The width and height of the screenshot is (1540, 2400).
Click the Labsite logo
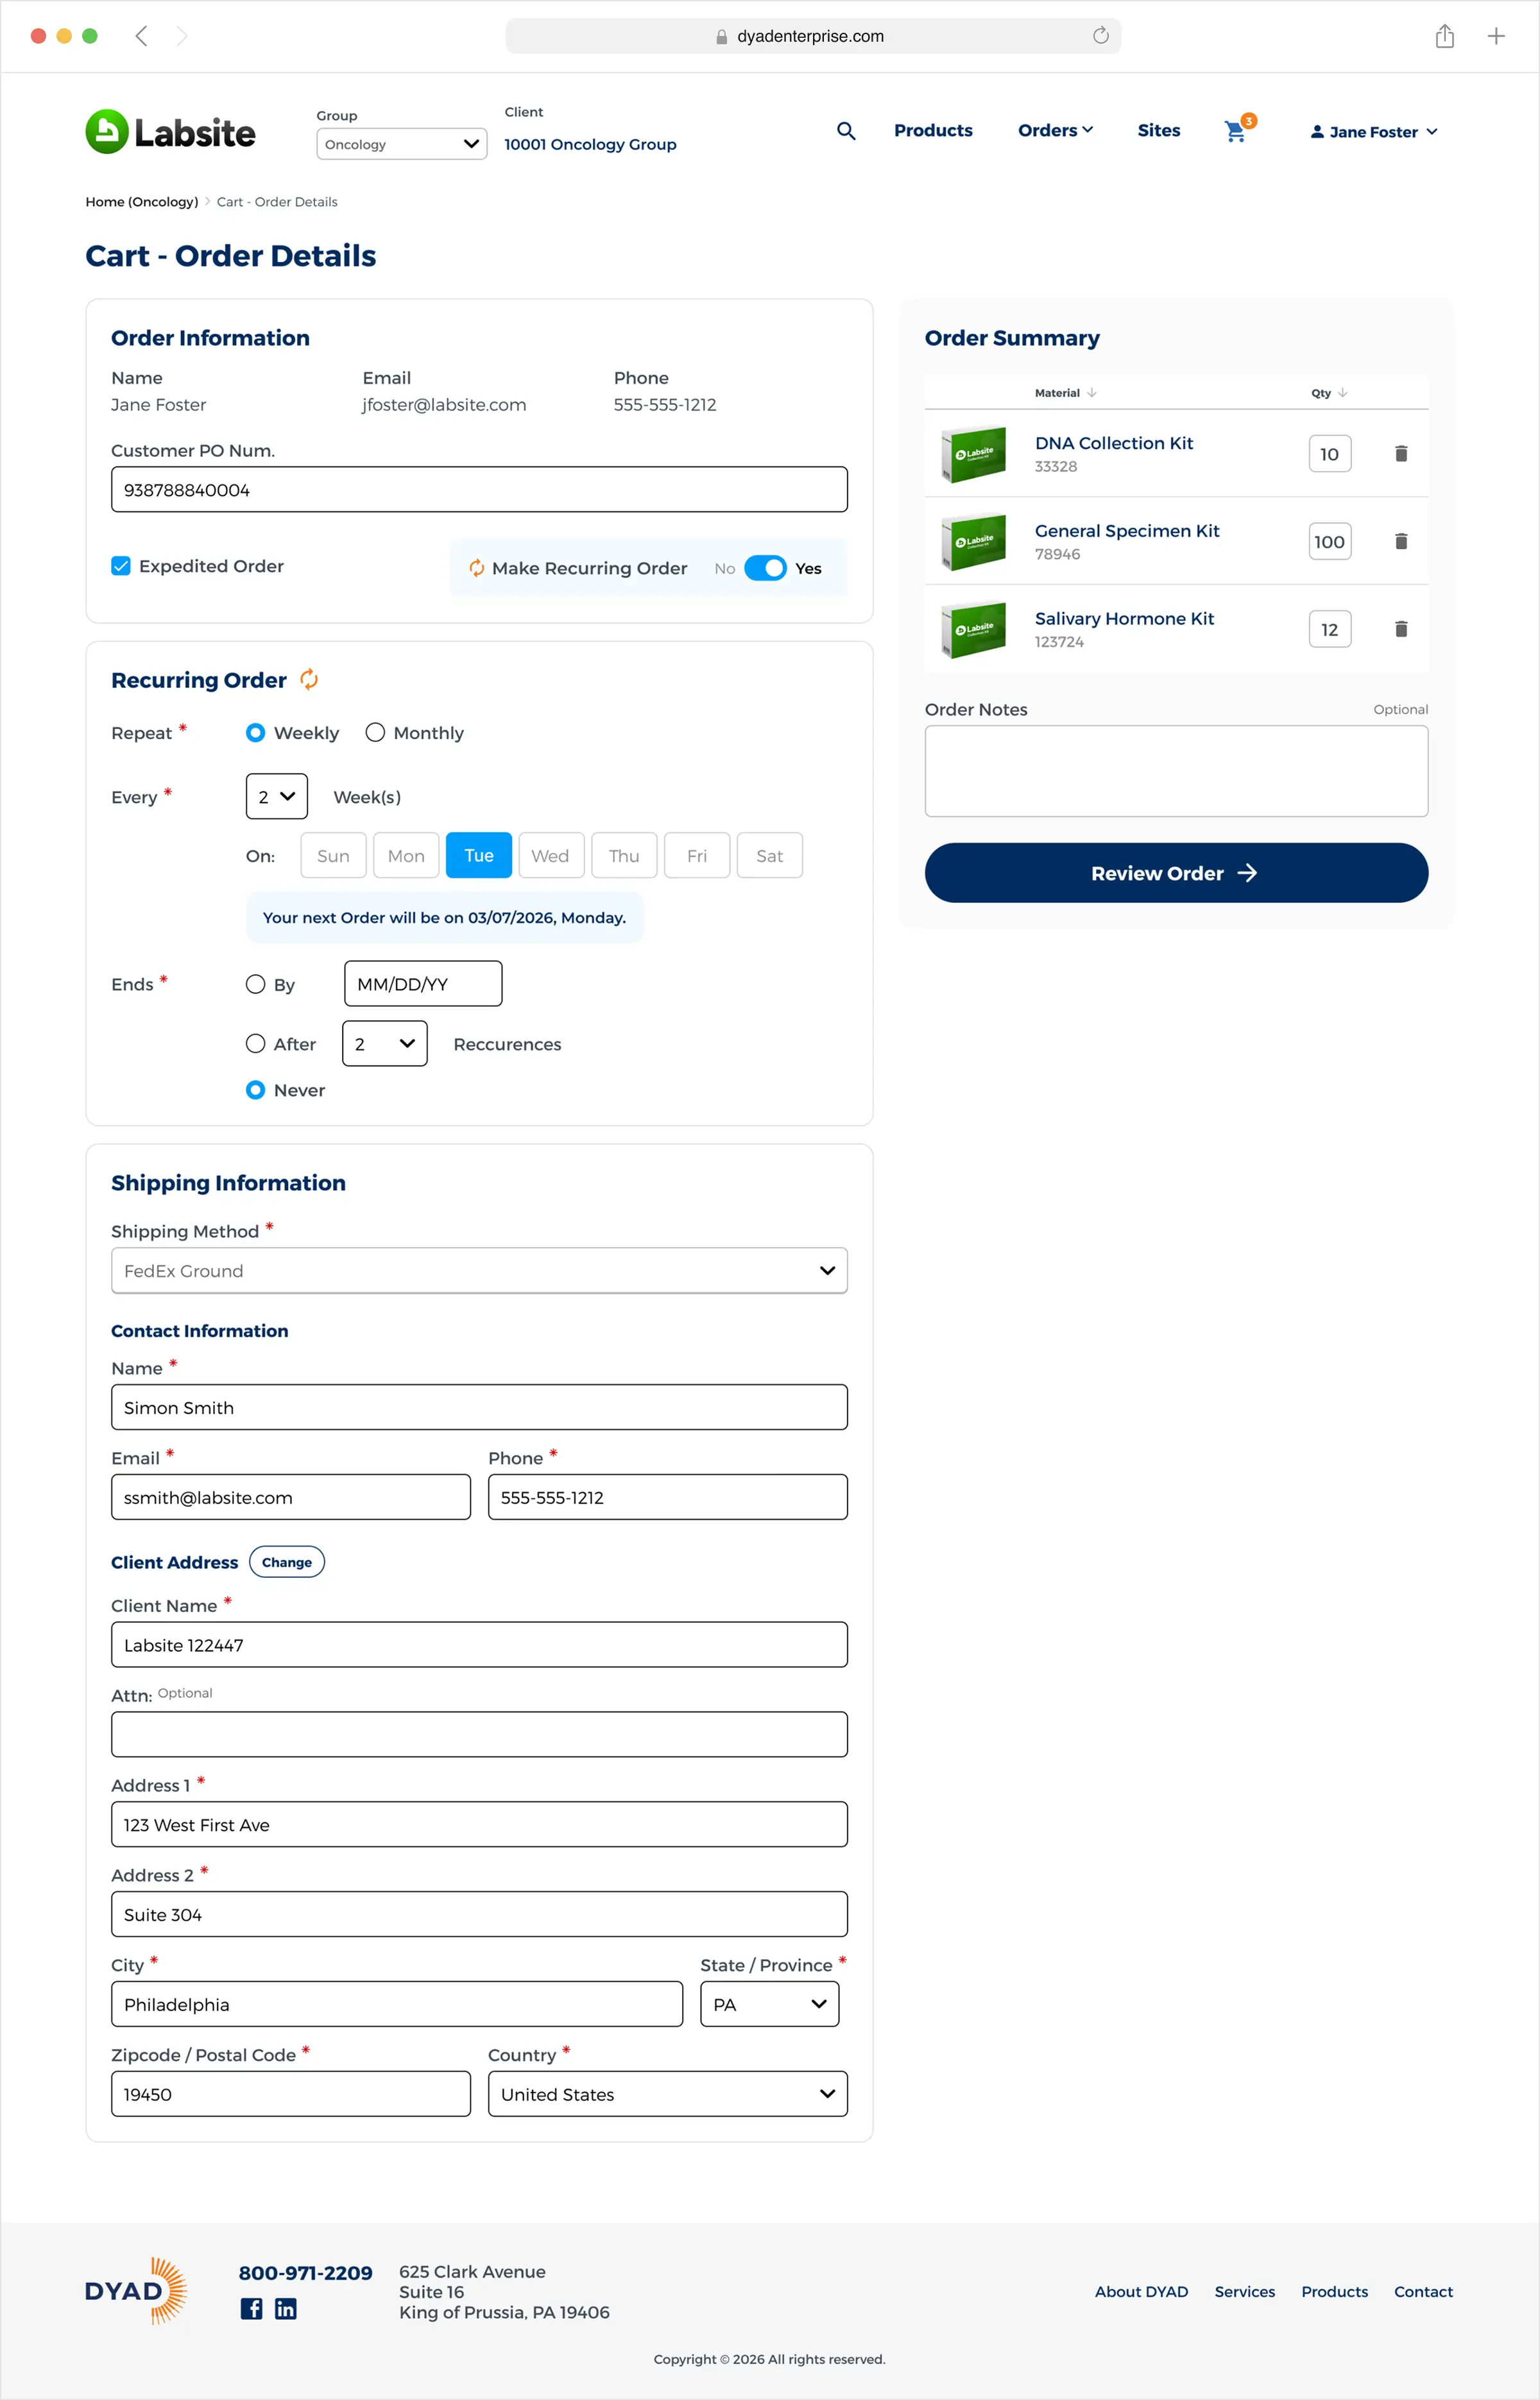point(170,132)
